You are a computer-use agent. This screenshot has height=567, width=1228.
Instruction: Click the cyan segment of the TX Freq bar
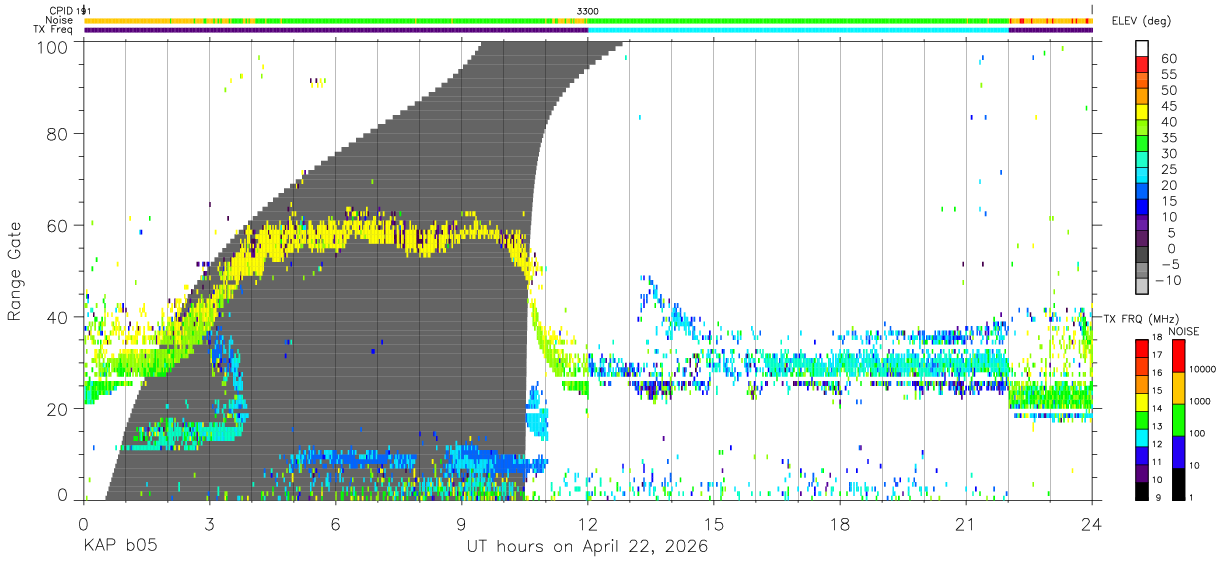click(x=798, y=30)
